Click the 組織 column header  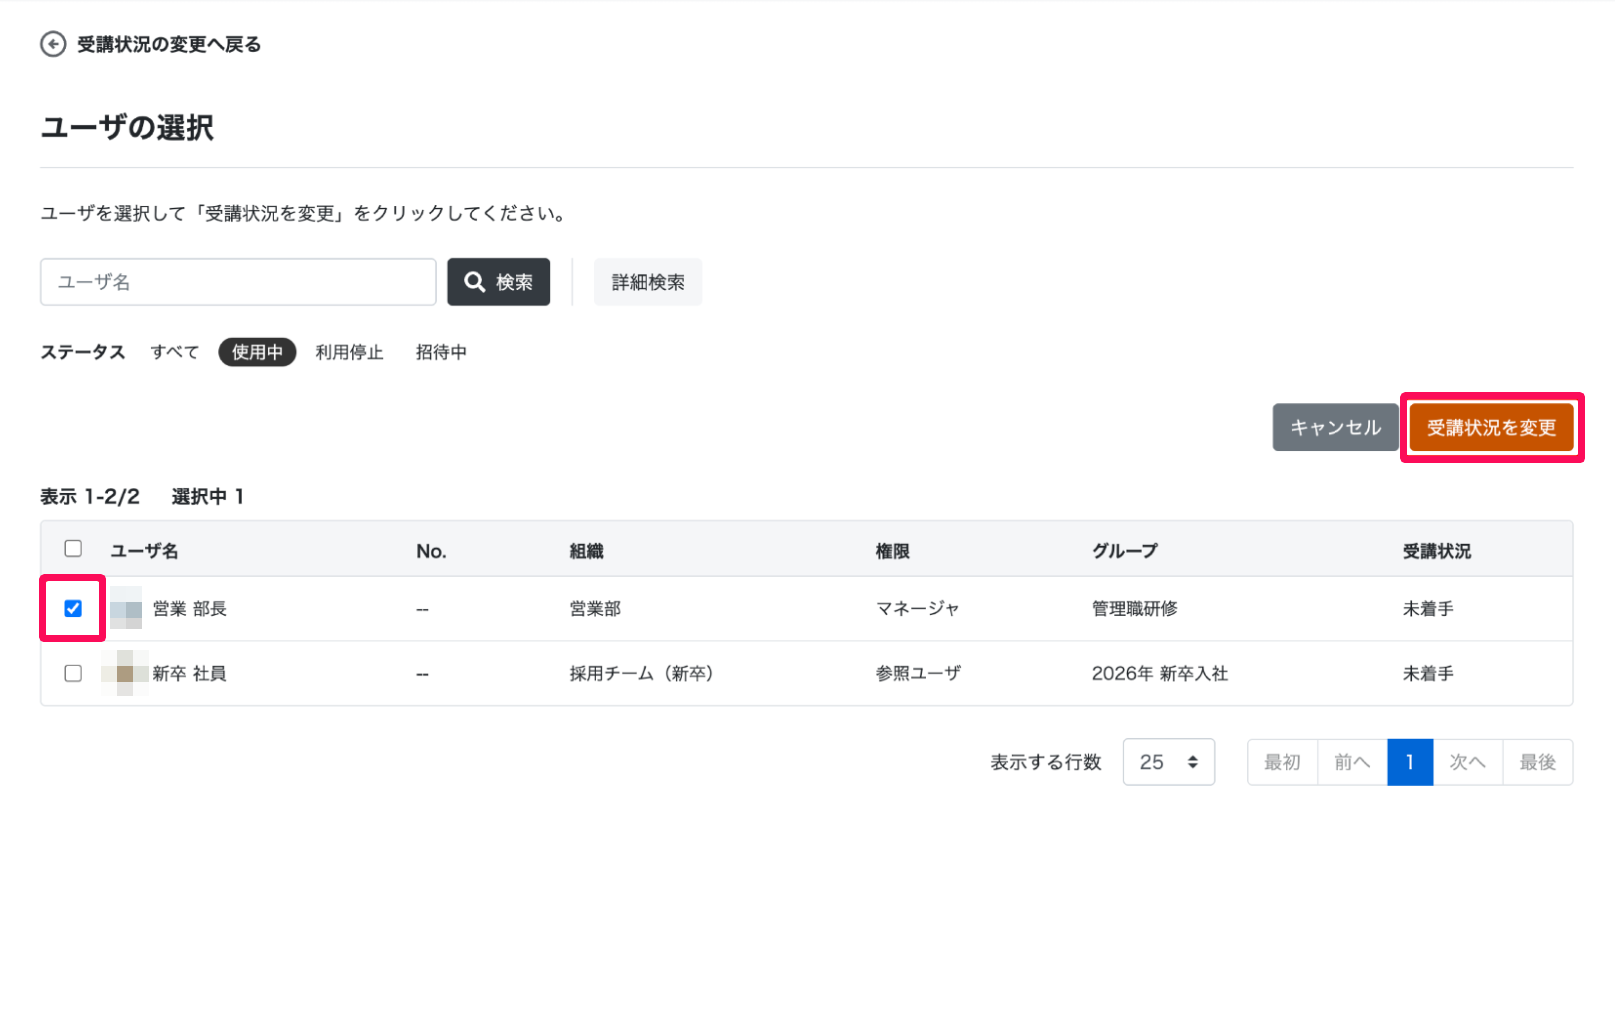[x=587, y=551]
